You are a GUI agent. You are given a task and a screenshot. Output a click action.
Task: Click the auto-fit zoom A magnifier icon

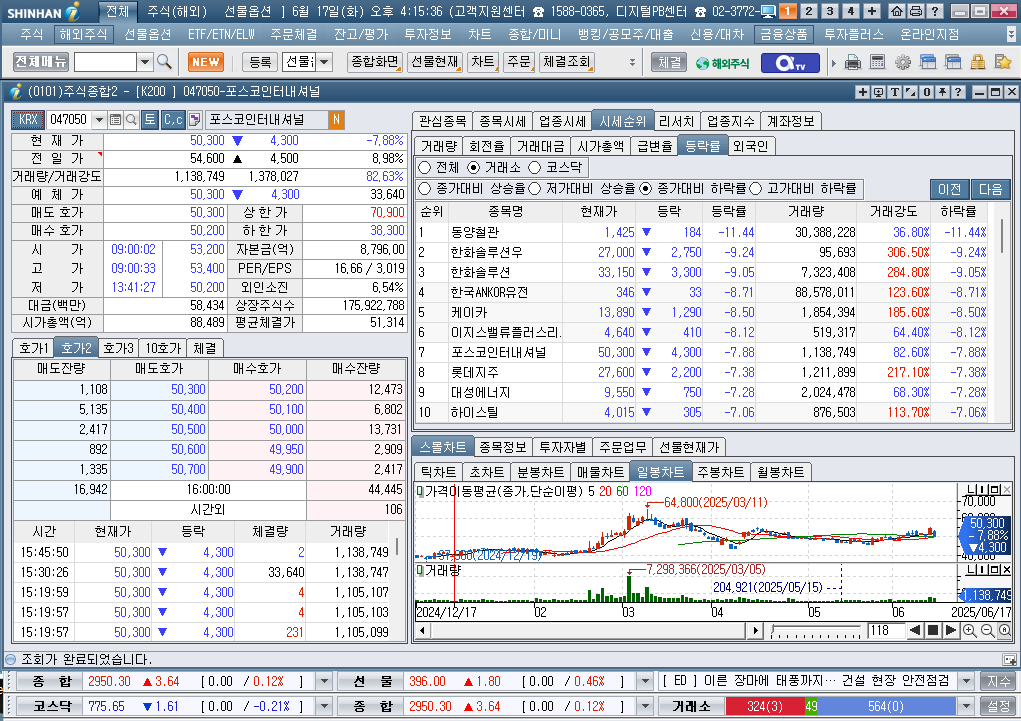pyautogui.click(x=1005, y=630)
